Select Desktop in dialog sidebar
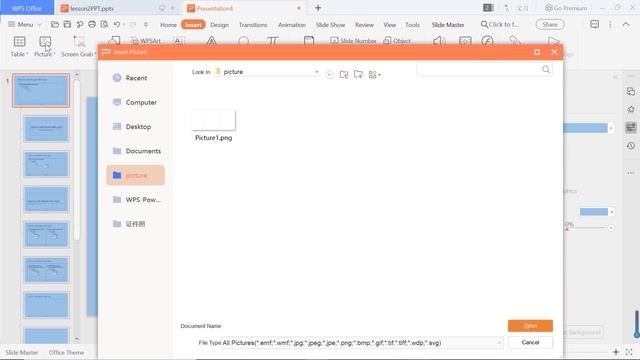640x360 pixels. click(136, 127)
